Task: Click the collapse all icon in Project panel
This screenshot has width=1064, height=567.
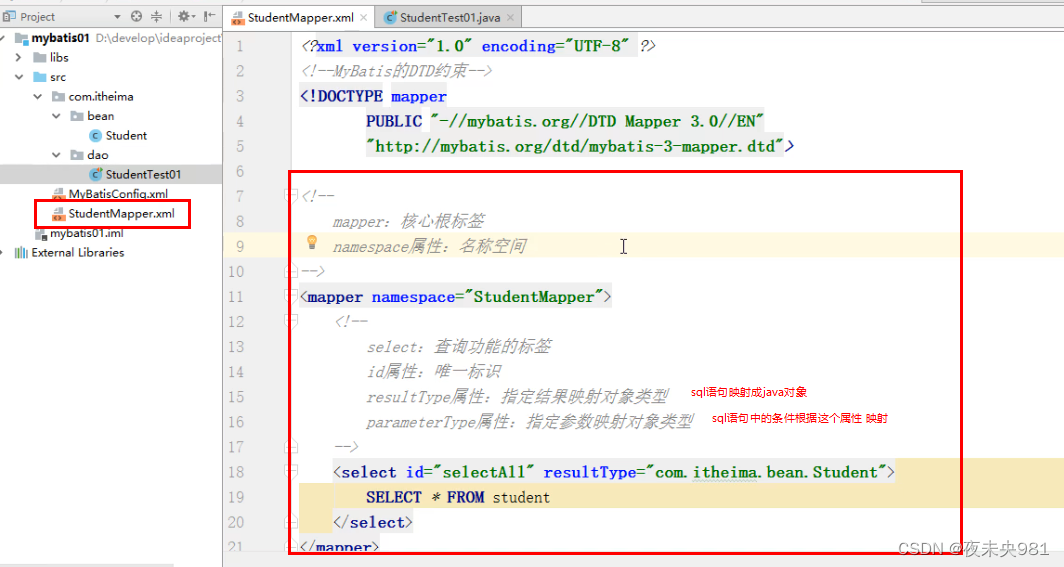Action: 156,16
